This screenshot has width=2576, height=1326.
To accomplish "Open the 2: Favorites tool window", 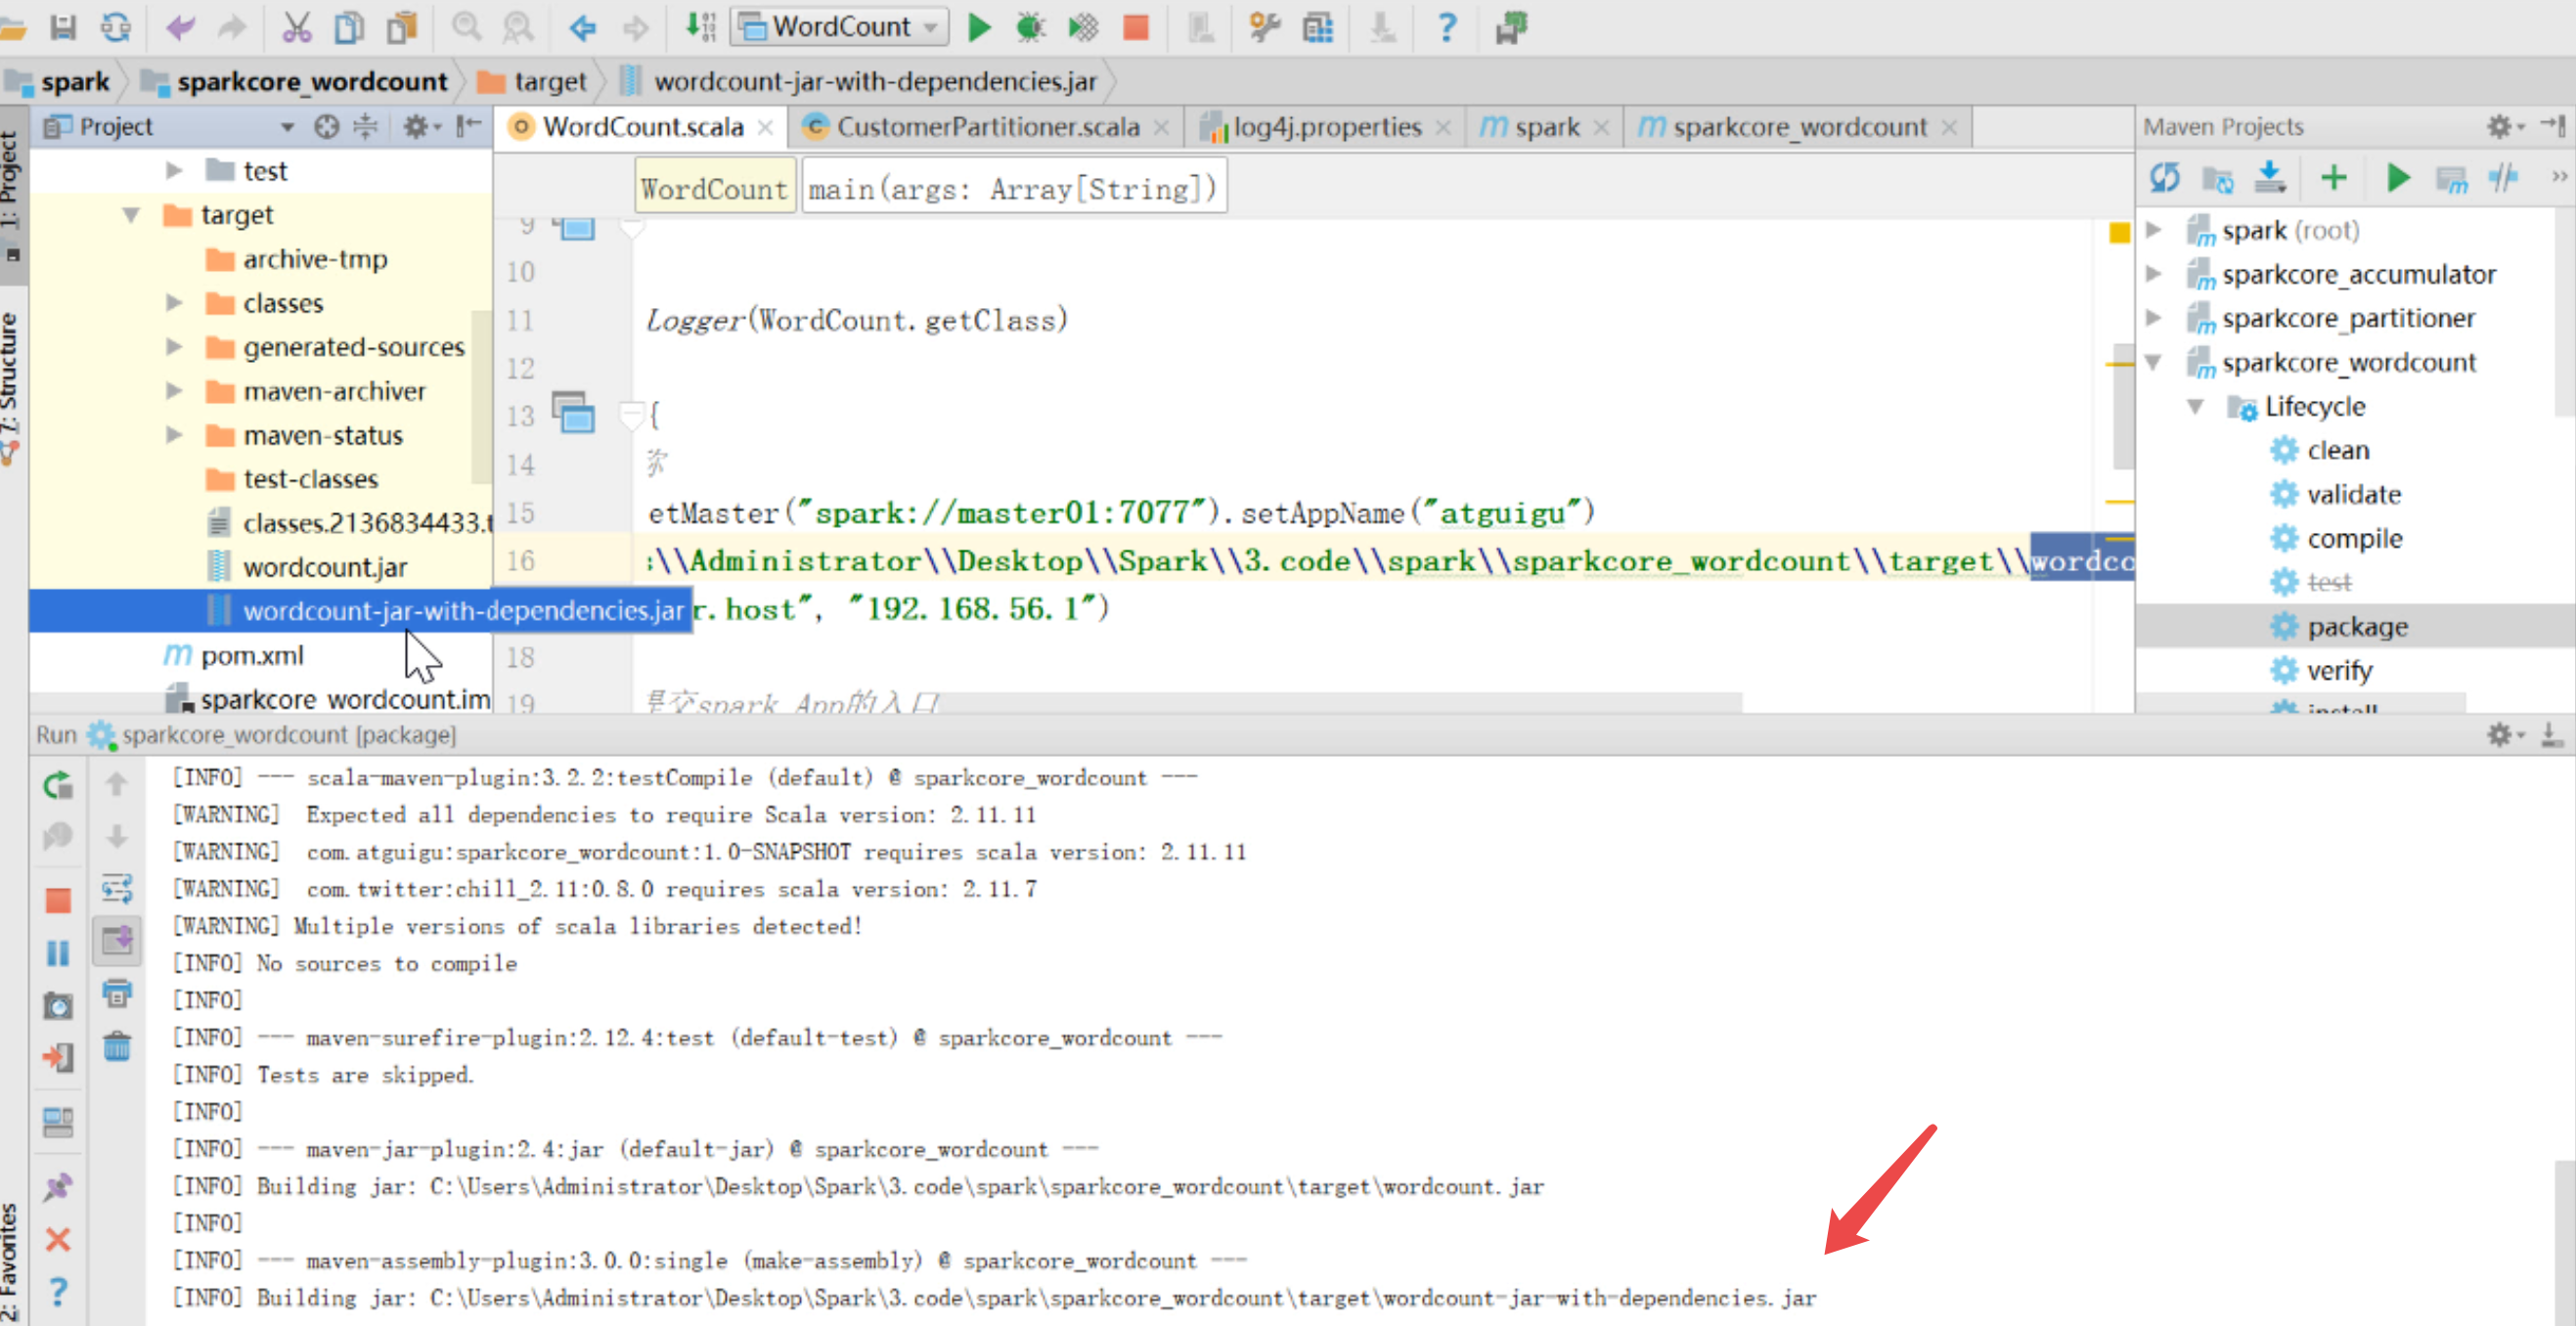I will (12, 1262).
